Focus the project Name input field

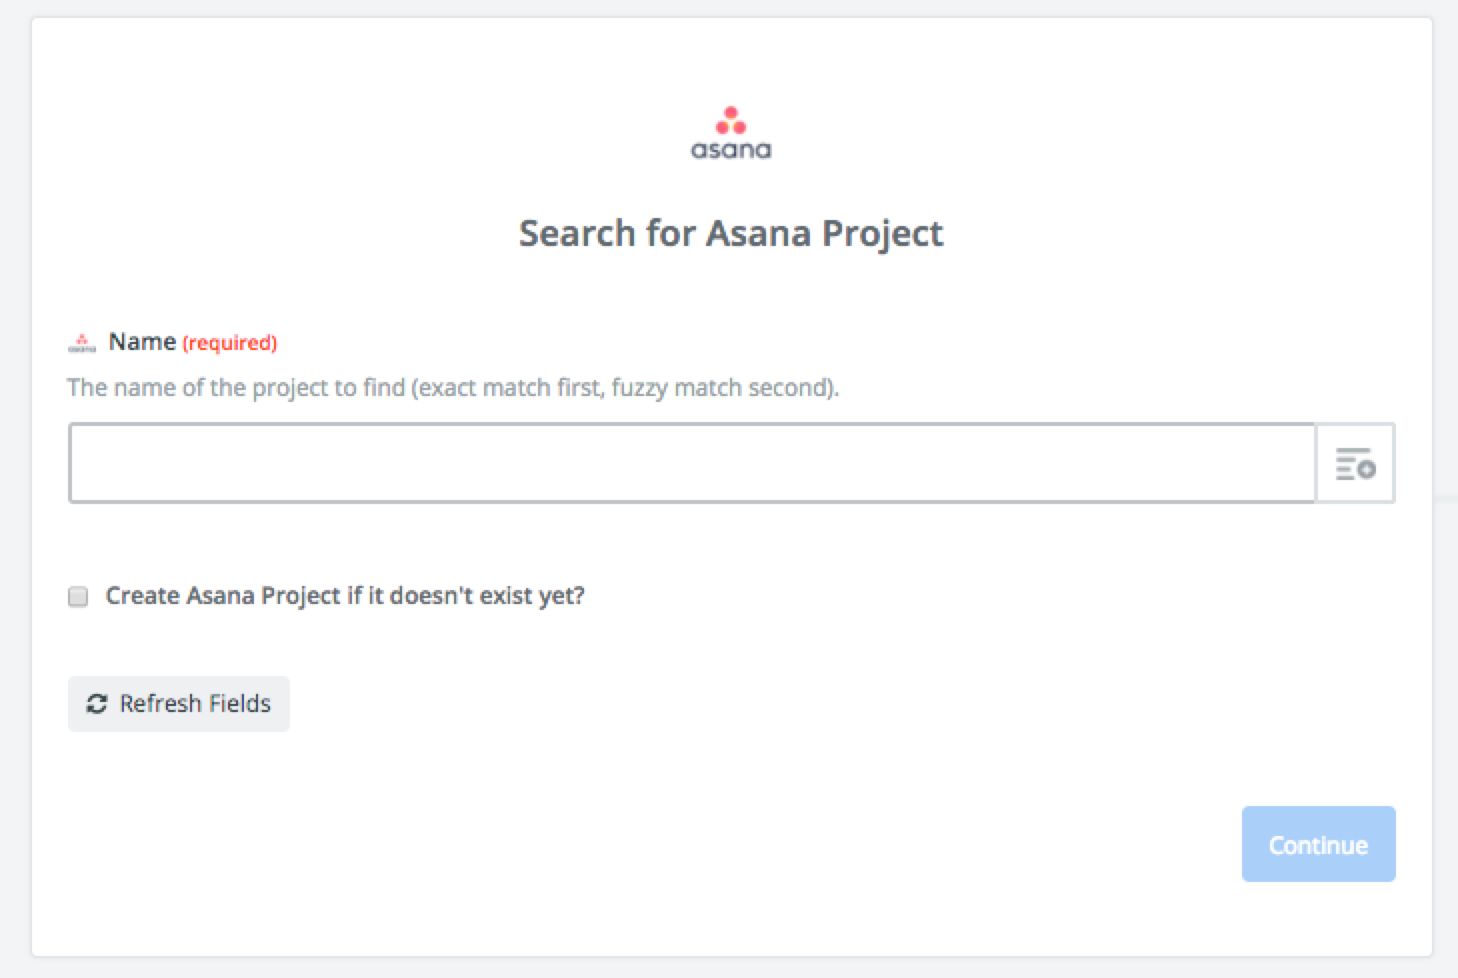[x=691, y=463]
